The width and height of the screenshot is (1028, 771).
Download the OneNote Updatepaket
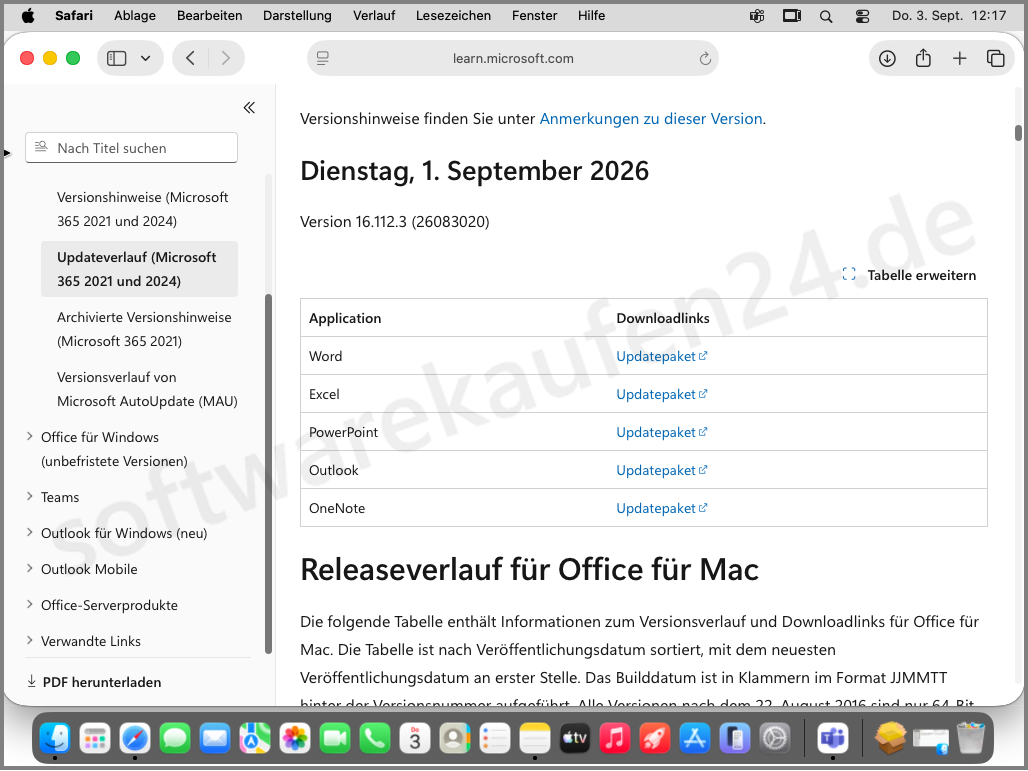coord(662,508)
